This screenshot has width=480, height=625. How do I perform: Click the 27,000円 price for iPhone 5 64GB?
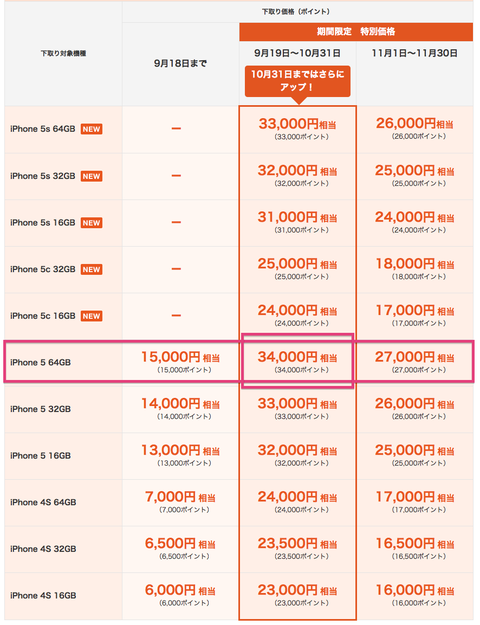415,362
